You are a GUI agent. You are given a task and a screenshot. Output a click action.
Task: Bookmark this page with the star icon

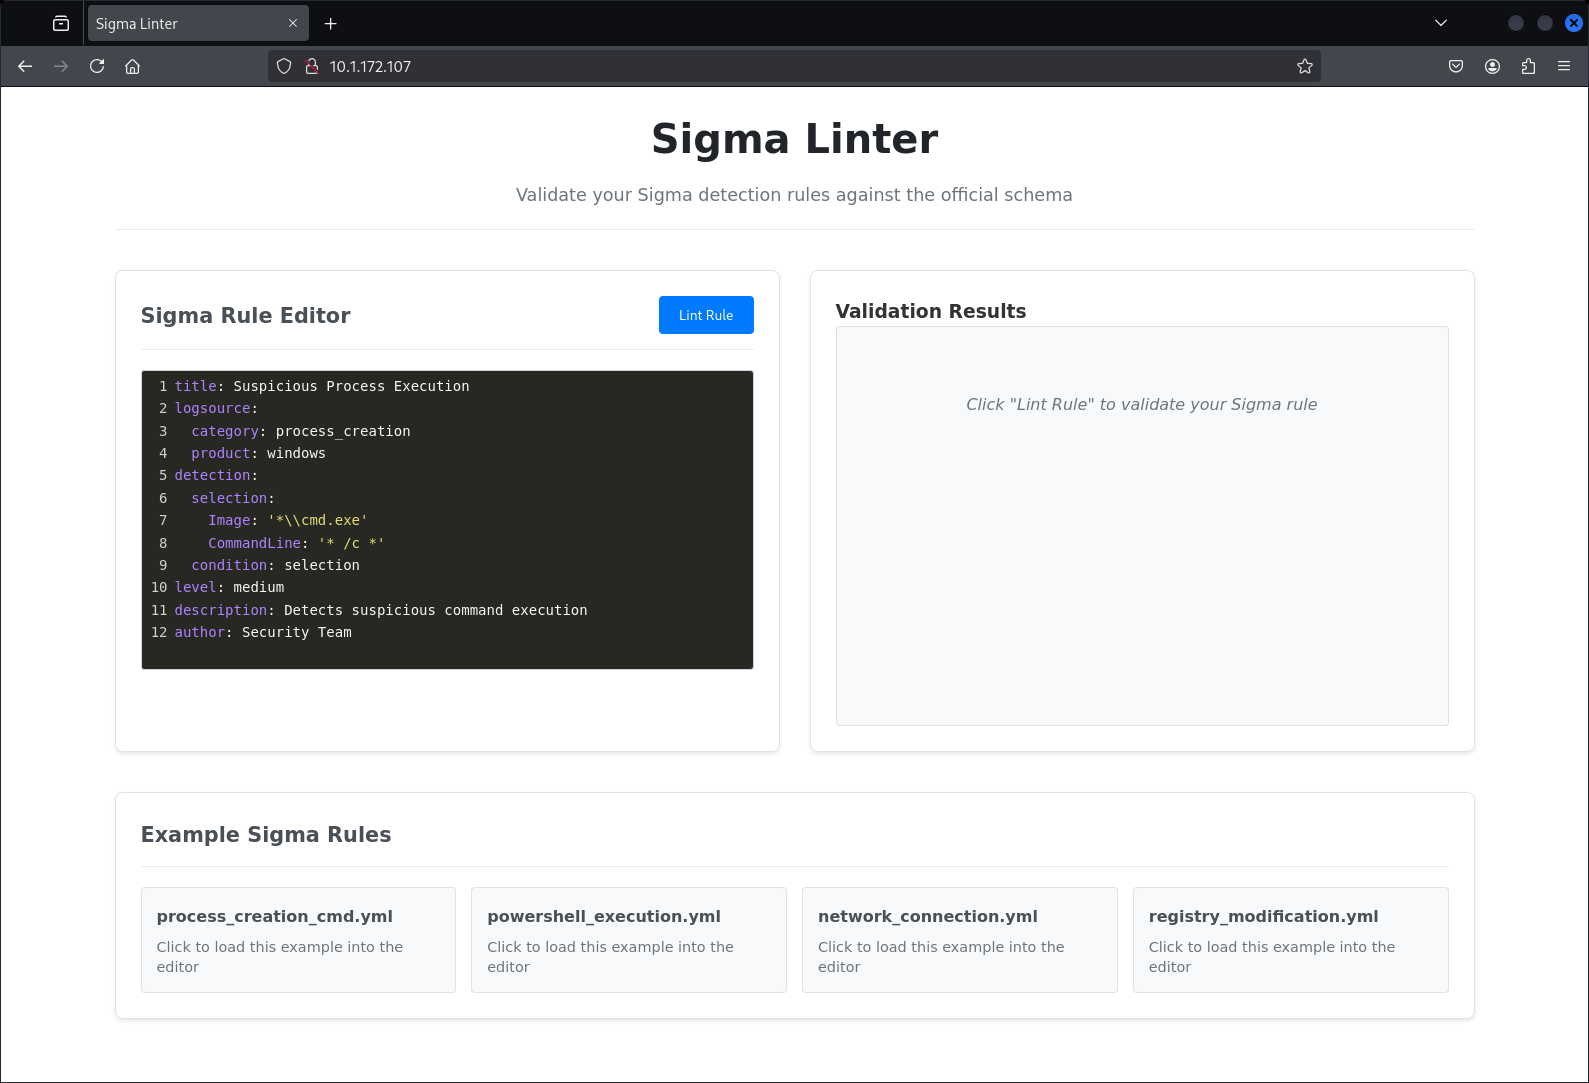pyautogui.click(x=1305, y=66)
